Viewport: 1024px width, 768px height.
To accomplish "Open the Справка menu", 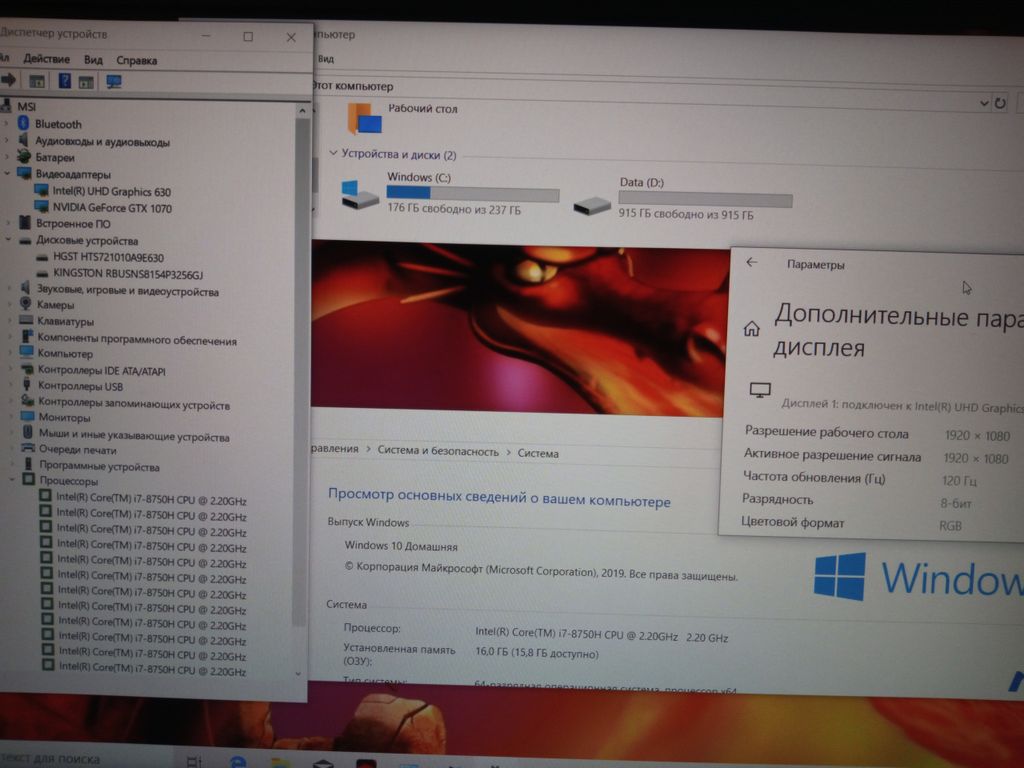I will [136, 60].
